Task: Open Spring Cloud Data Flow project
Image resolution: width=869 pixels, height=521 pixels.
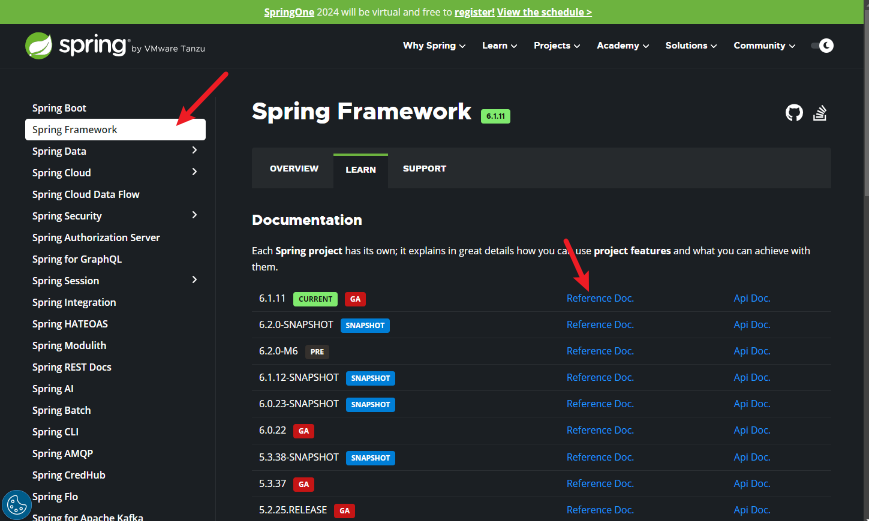Action: coord(86,195)
